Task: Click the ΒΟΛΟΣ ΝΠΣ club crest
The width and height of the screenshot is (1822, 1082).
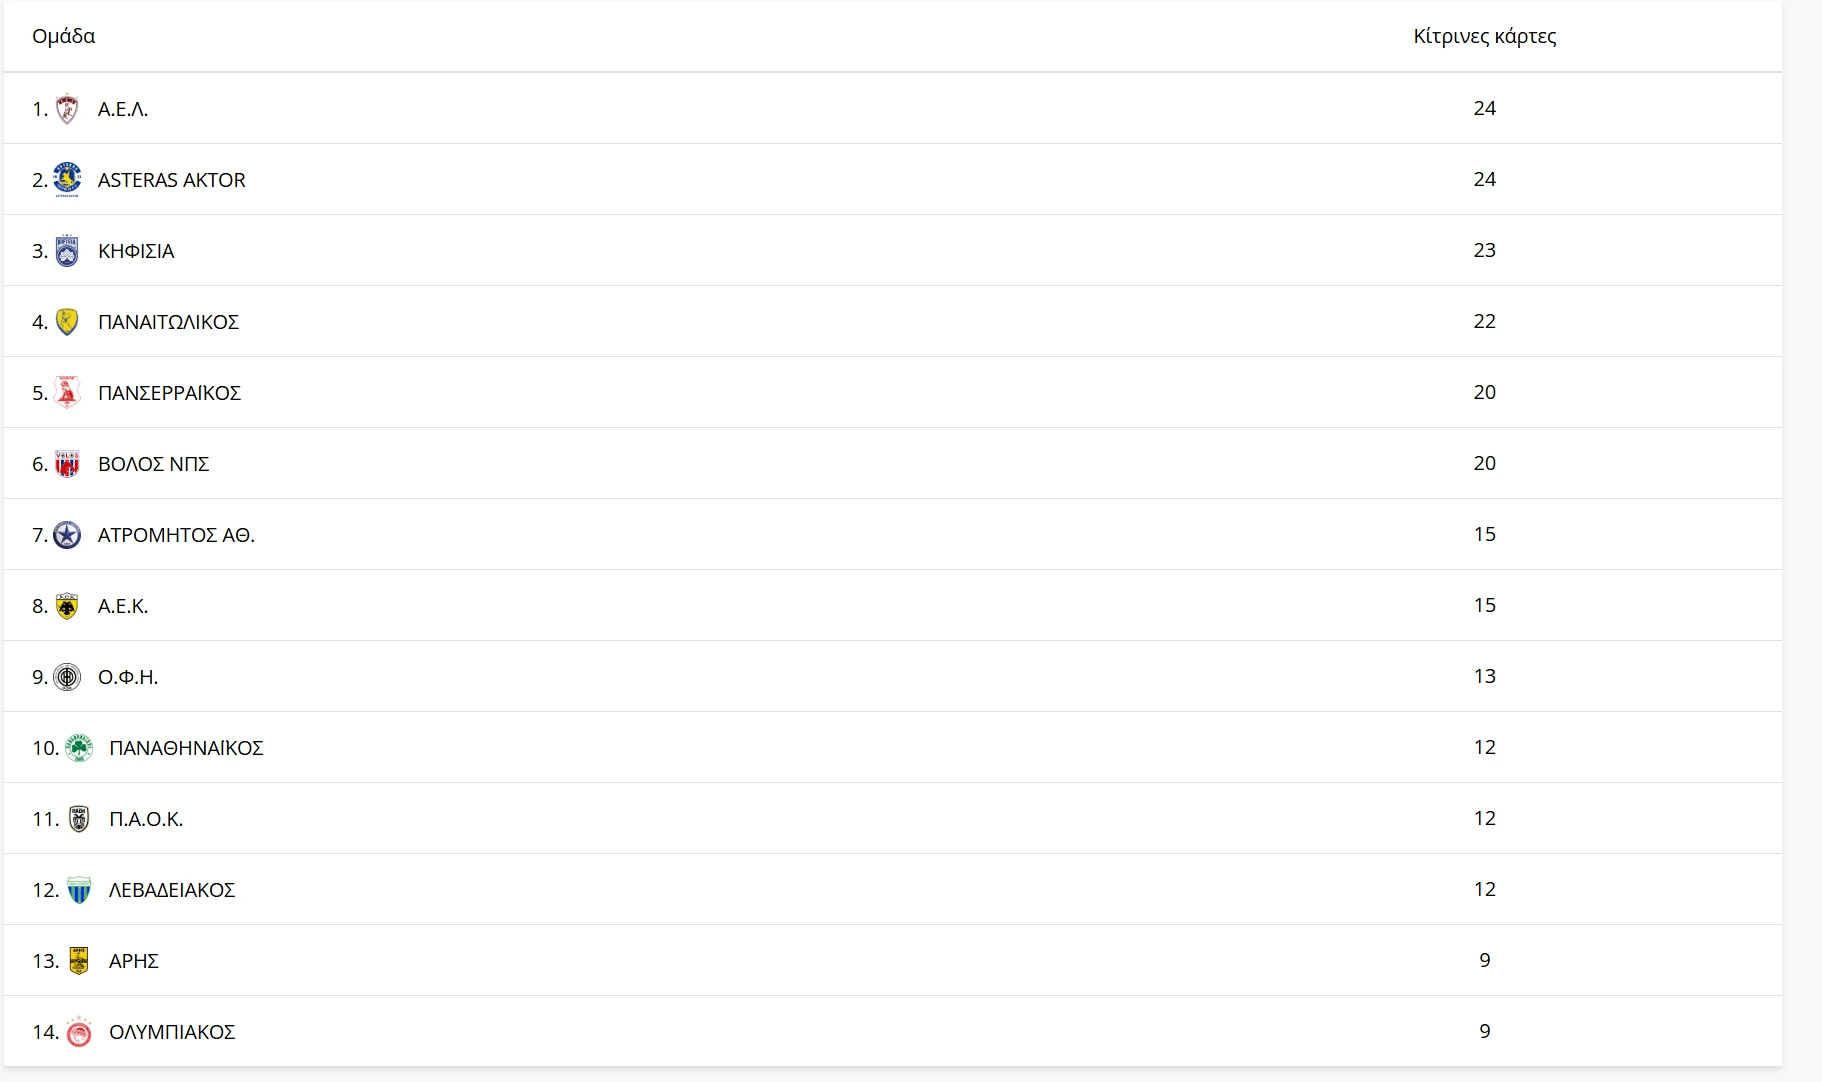Action: [67, 464]
